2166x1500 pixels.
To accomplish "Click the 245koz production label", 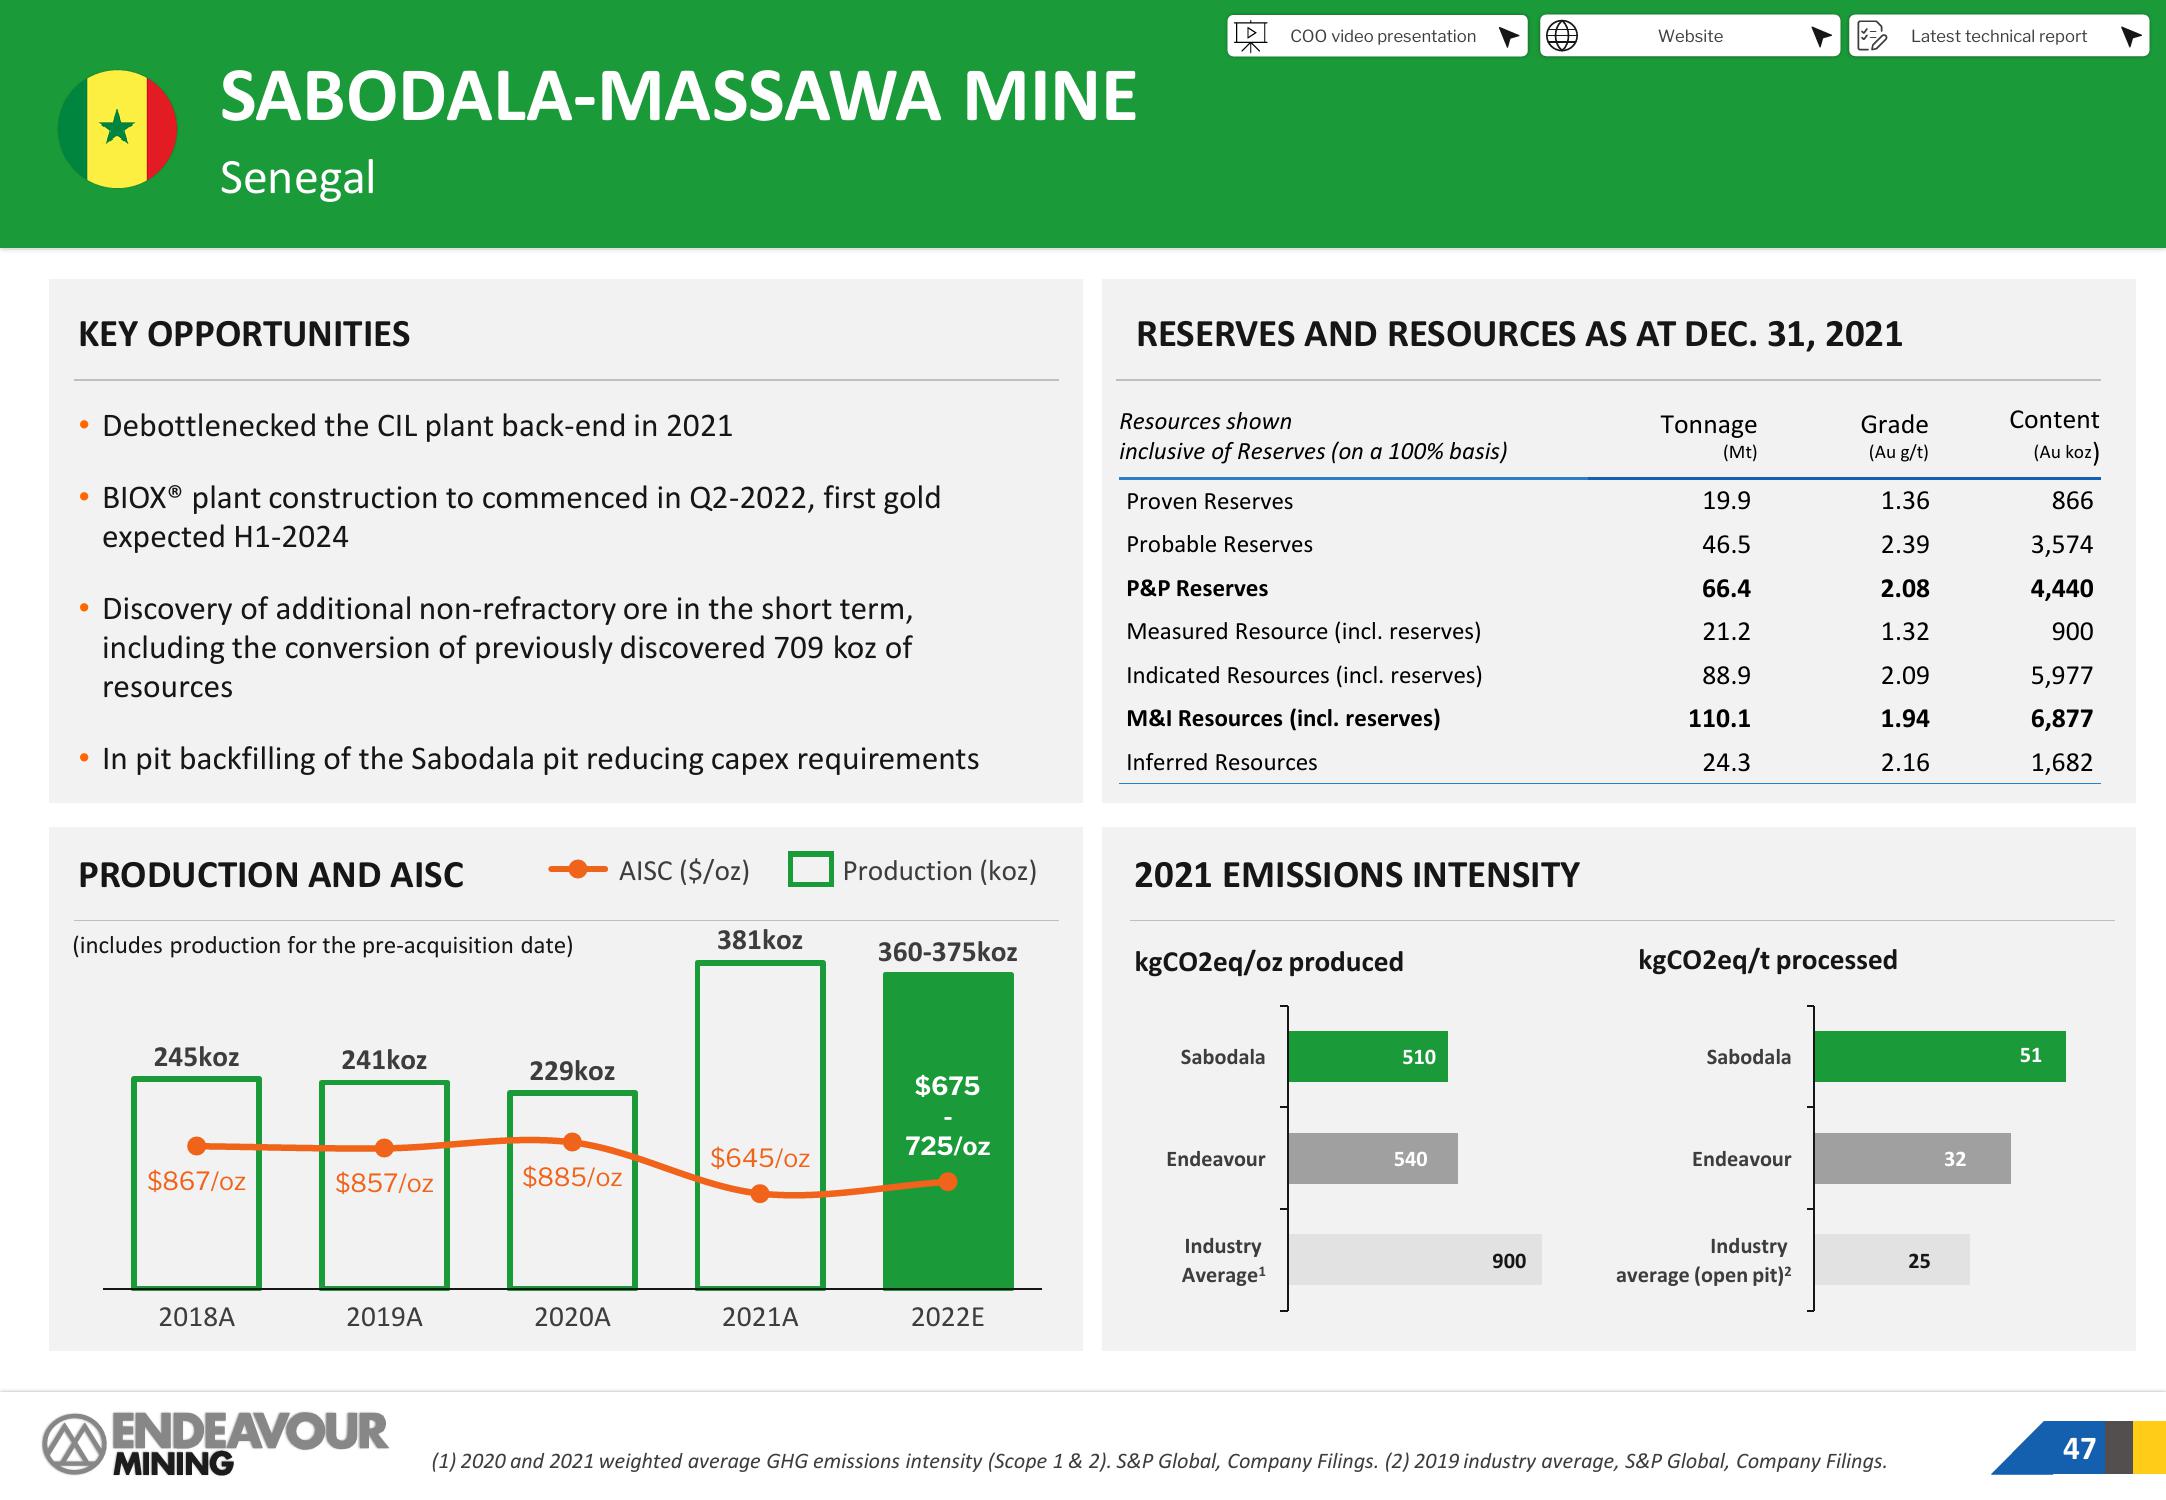I will pos(196,1057).
